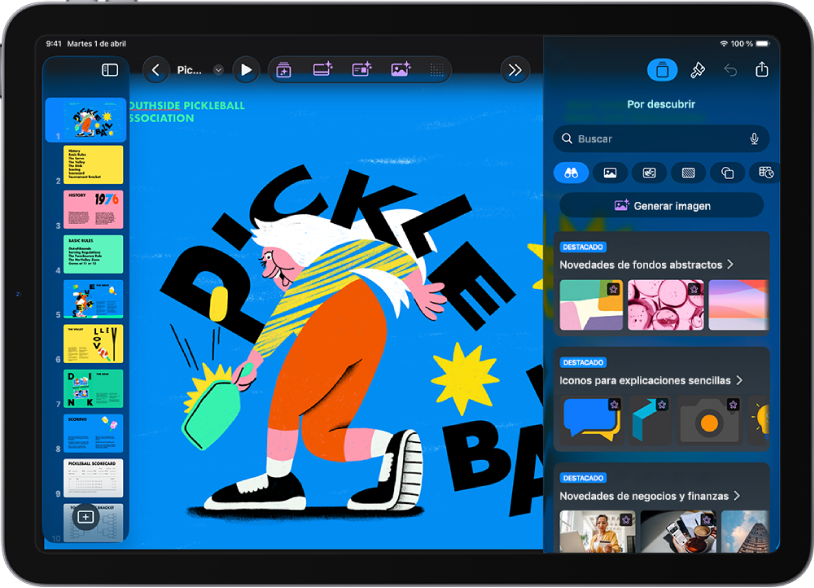Screen dimensions: 814x588
Task: Click the image generation icon in toolbar
Action: click(x=401, y=70)
